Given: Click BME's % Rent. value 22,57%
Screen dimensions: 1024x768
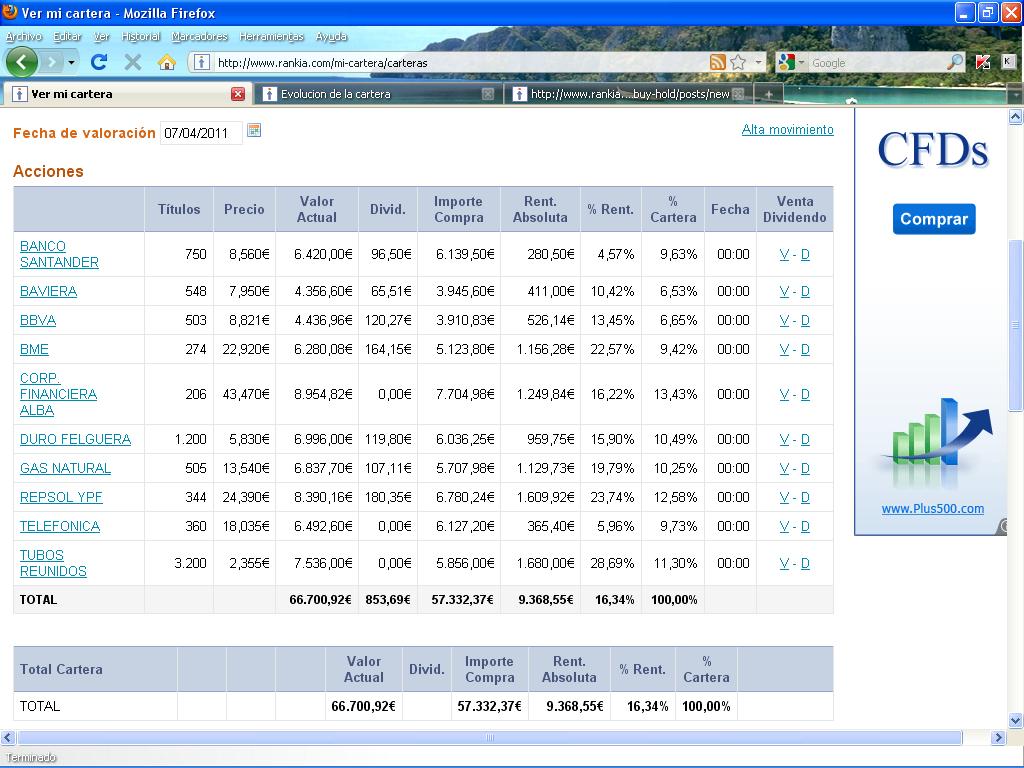Looking at the screenshot, I should (612, 349).
